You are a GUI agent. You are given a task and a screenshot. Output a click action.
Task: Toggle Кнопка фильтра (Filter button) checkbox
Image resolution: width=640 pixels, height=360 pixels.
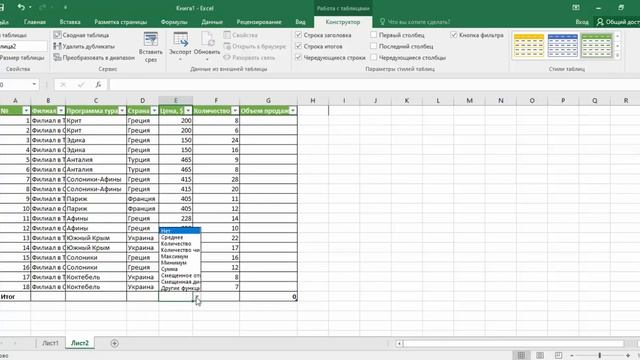point(454,35)
